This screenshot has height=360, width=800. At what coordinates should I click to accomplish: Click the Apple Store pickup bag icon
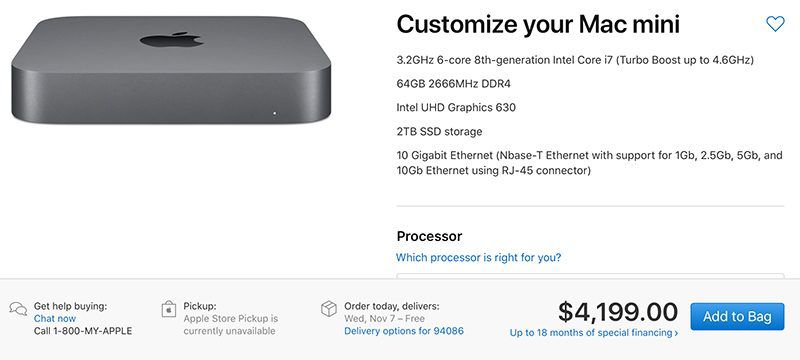169,309
